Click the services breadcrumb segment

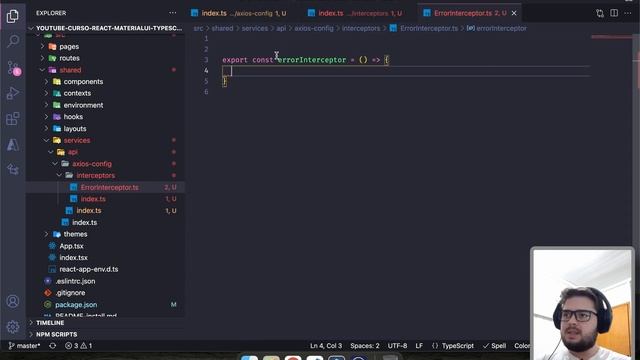pos(255,29)
